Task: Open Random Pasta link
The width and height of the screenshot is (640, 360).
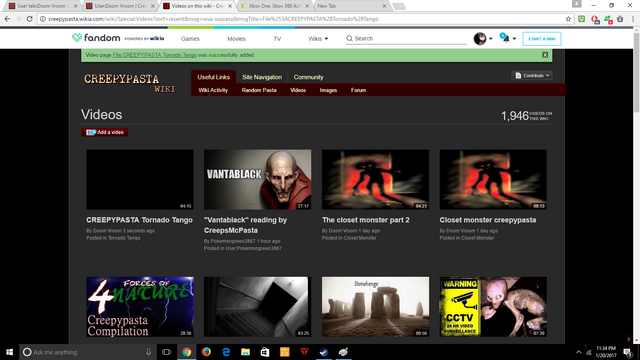Action: point(259,90)
